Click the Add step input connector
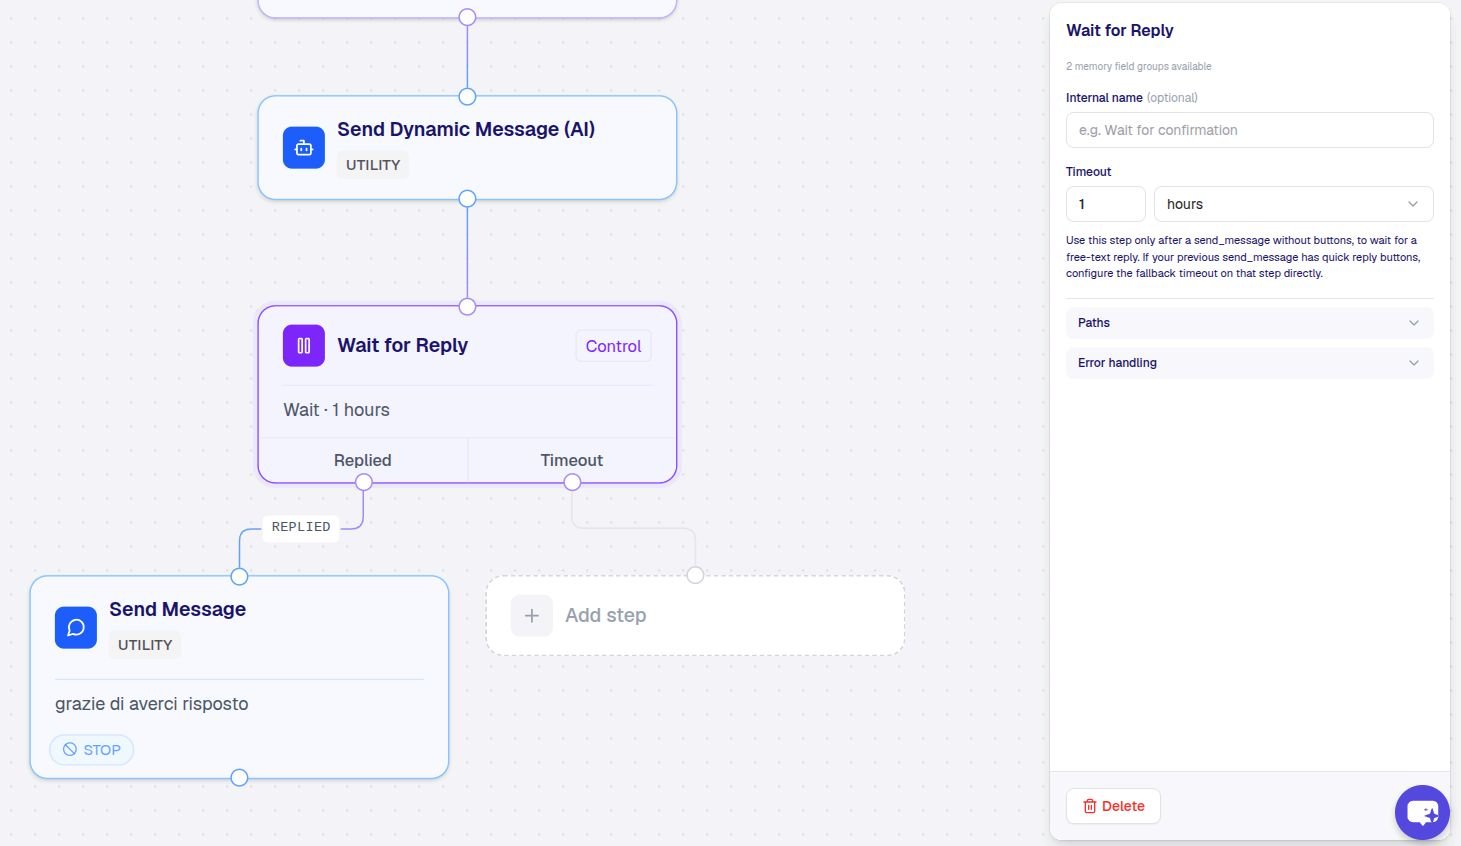This screenshot has width=1461, height=846. (x=695, y=575)
